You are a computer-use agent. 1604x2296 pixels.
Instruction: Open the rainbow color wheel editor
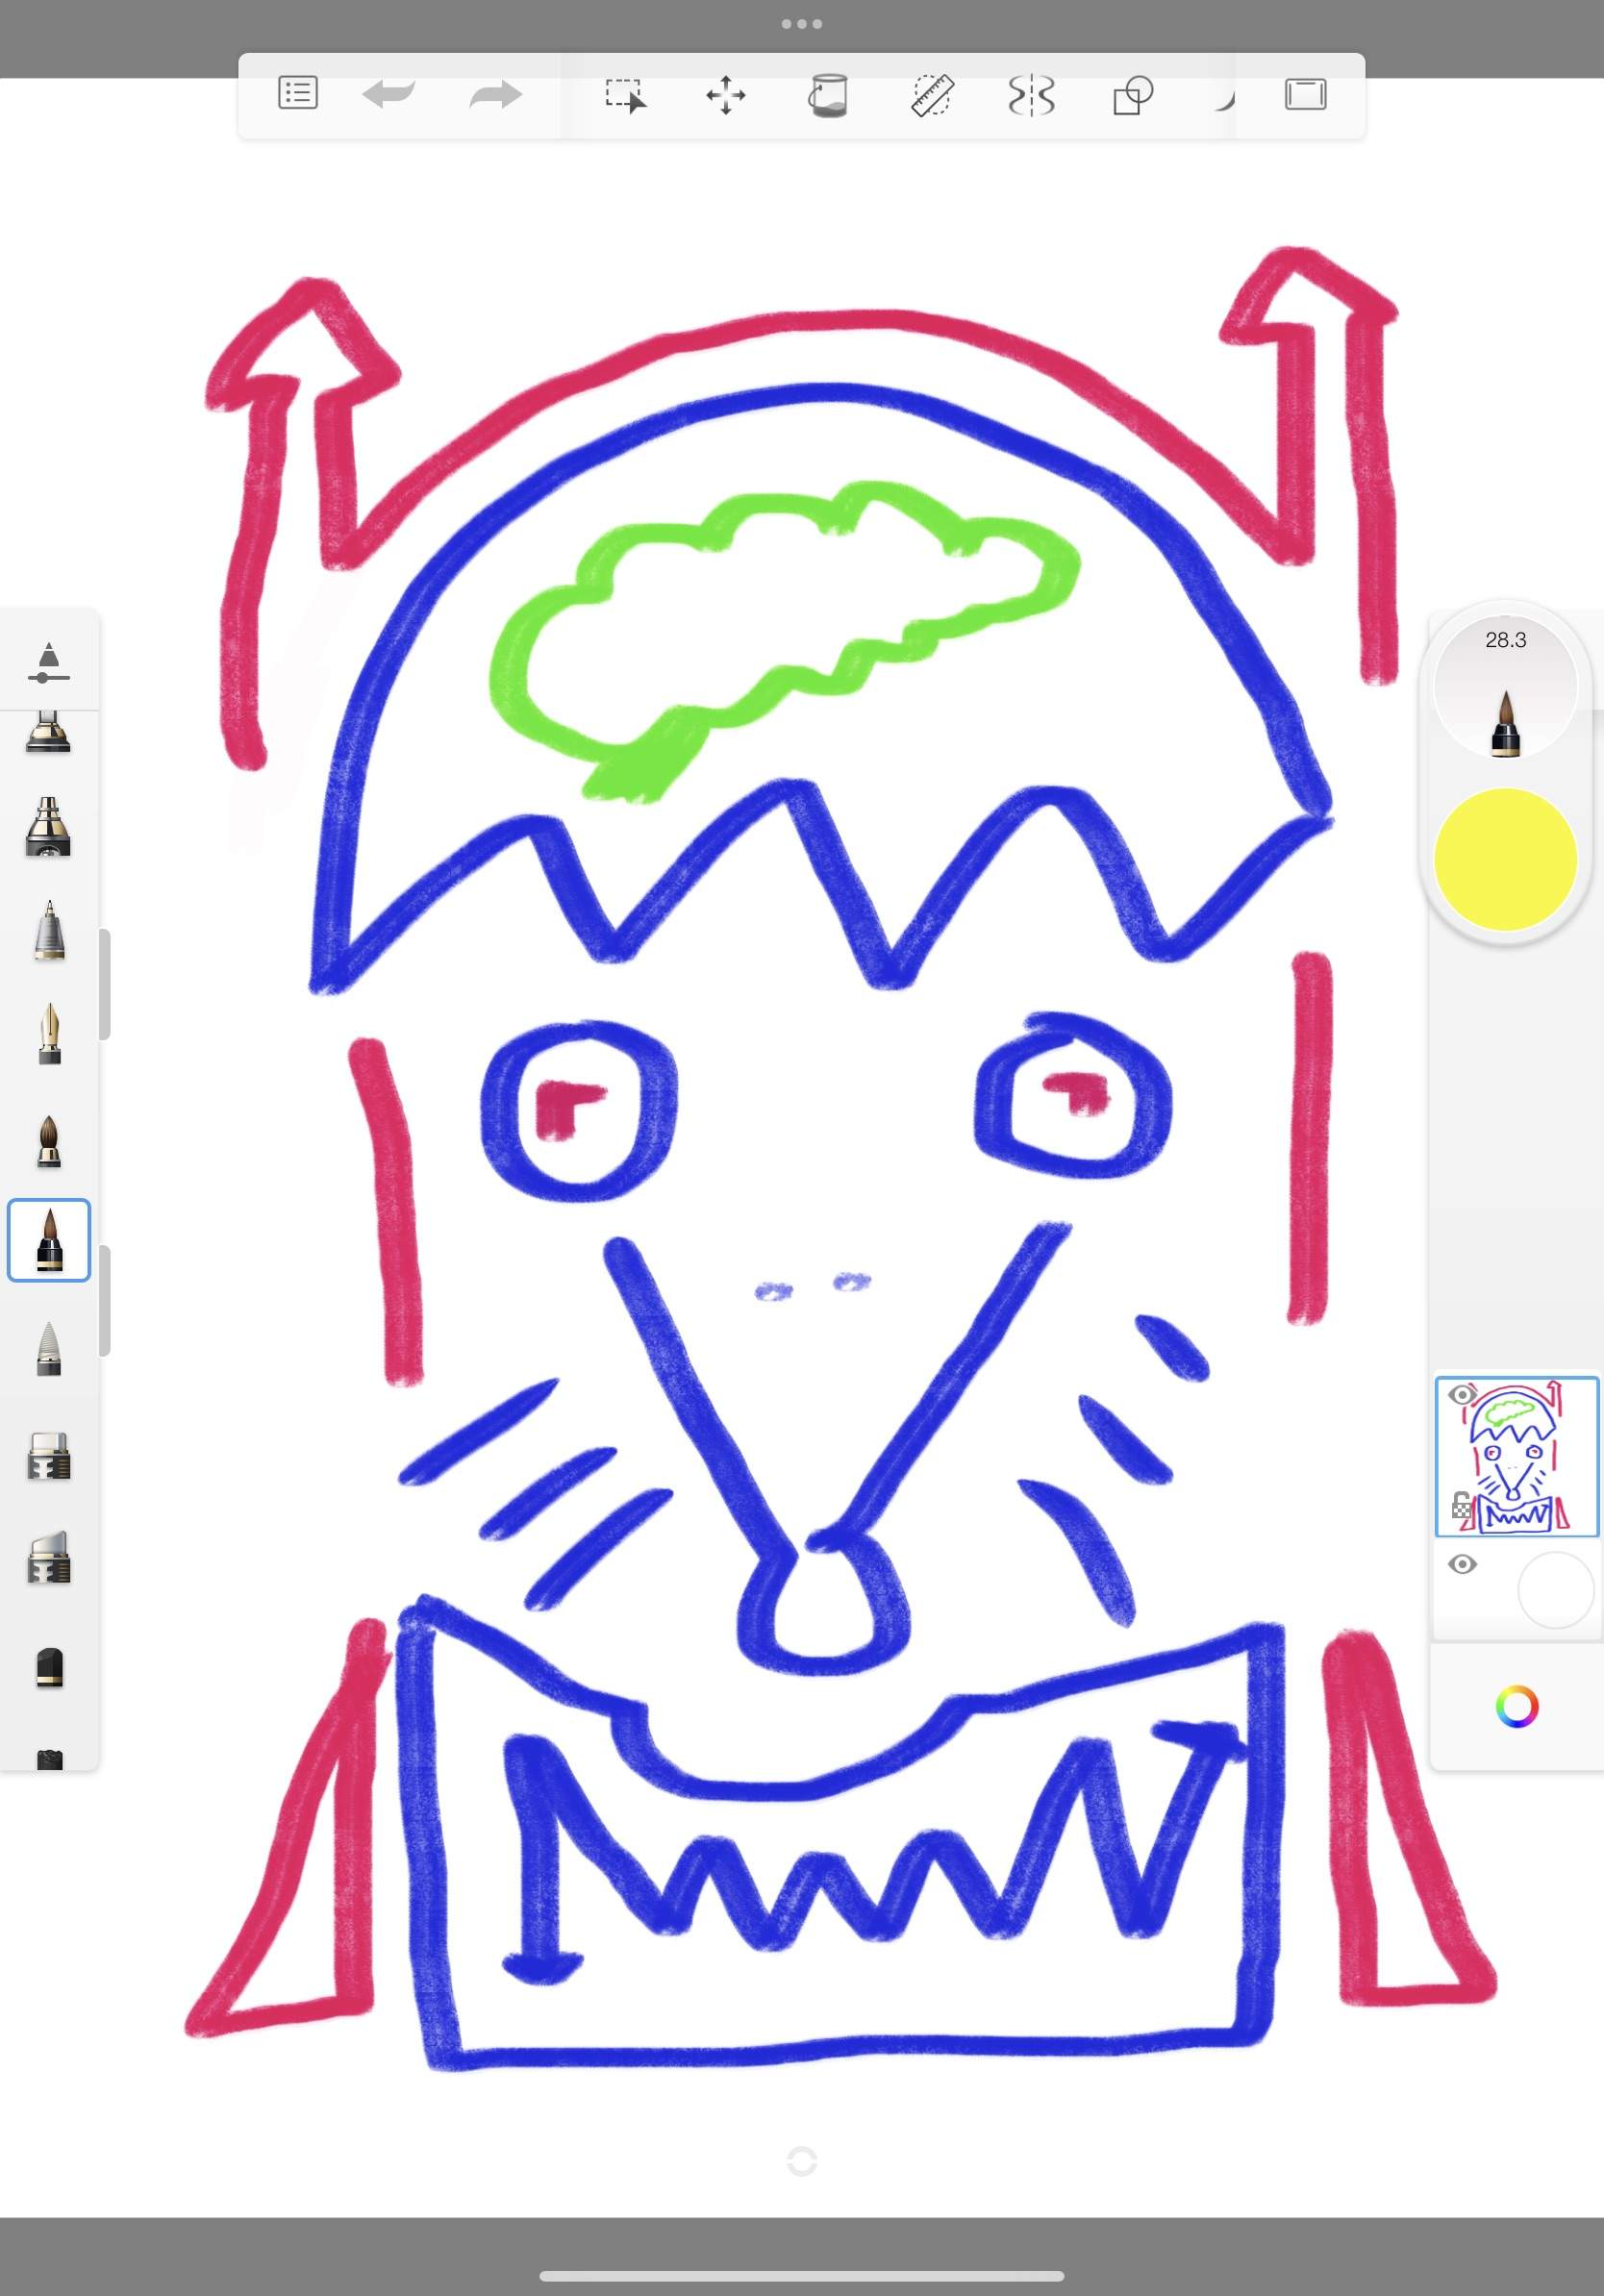click(1516, 1706)
